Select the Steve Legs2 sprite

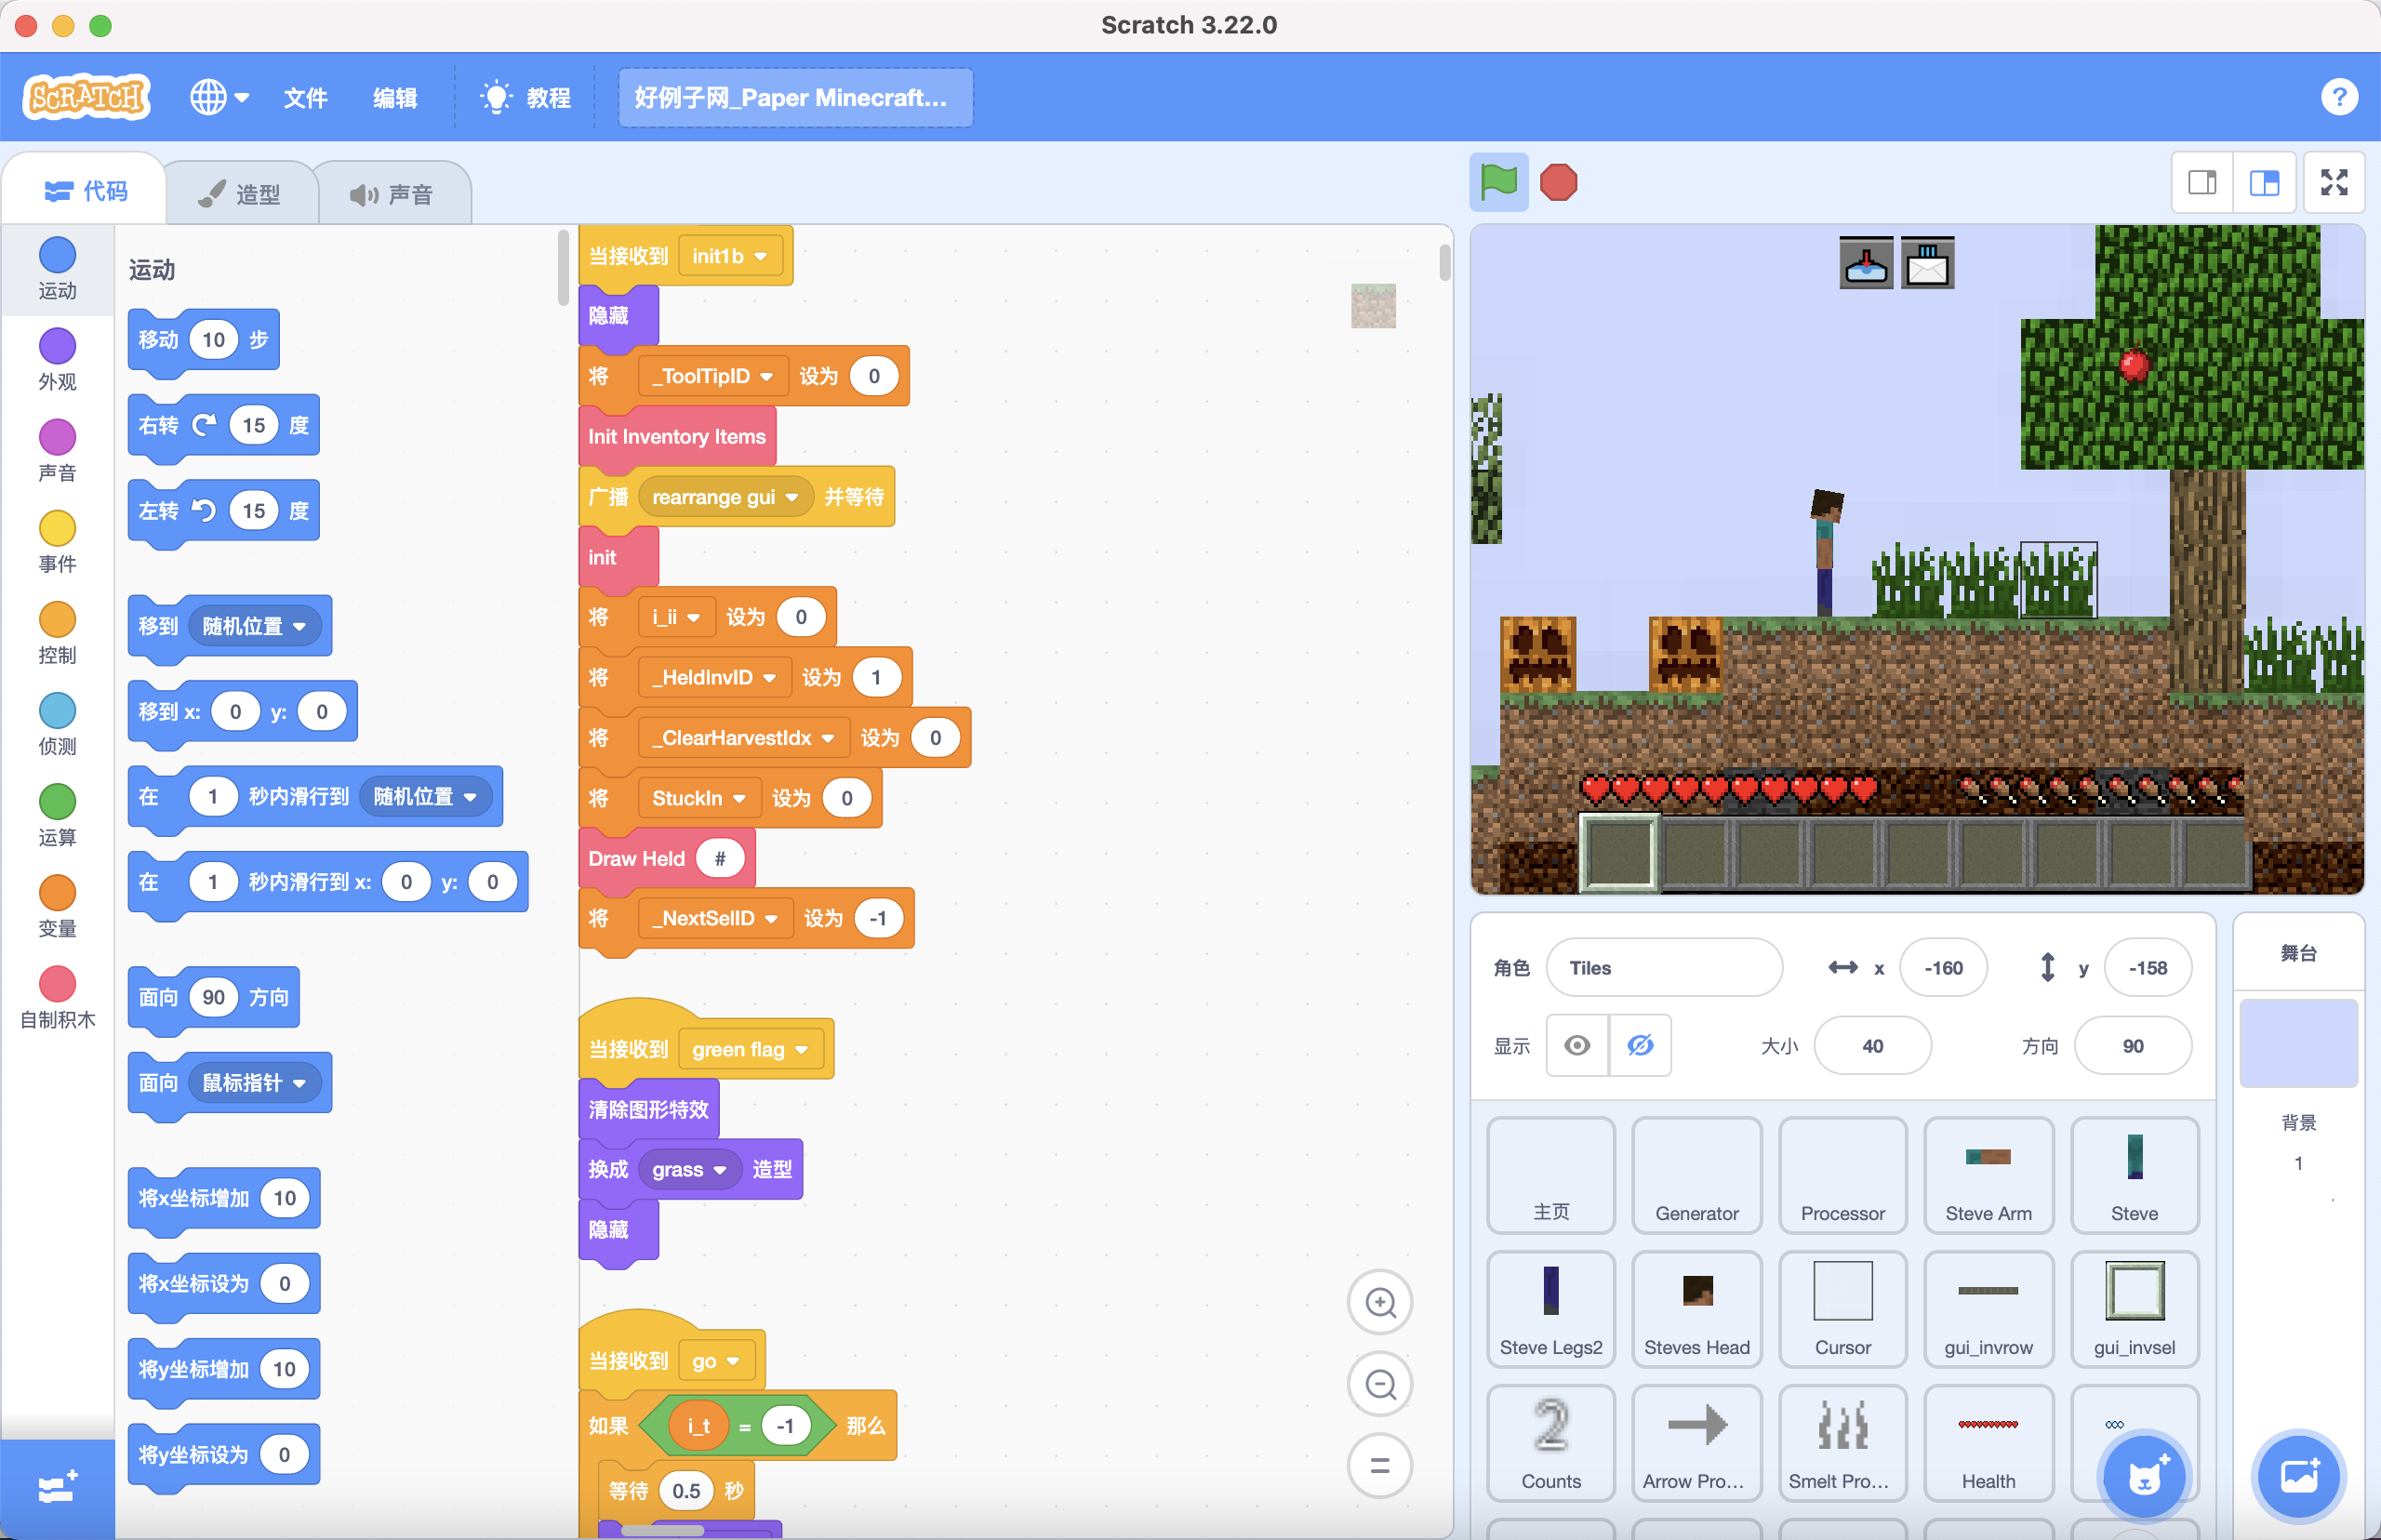tap(1551, 1309)
